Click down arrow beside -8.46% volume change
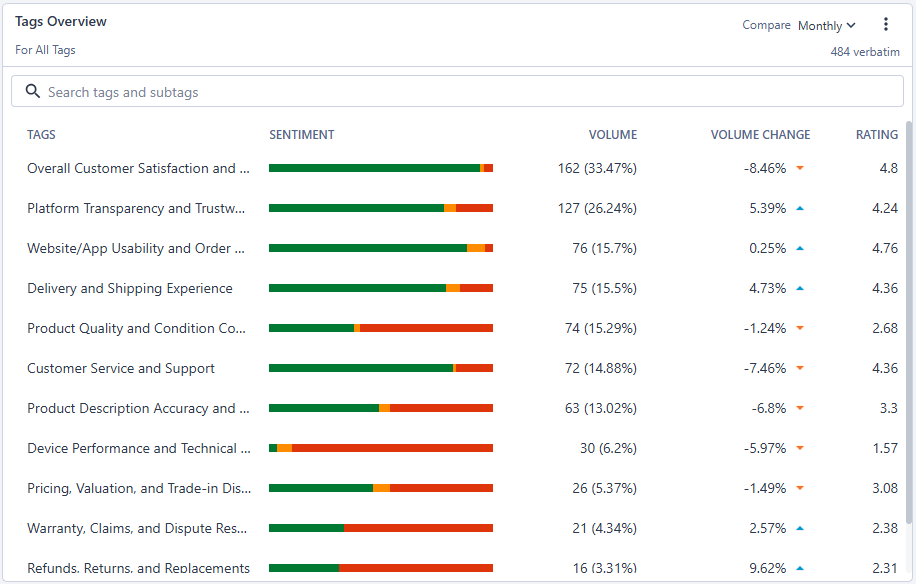Screen dimensions: 916x584 point(800,168)
